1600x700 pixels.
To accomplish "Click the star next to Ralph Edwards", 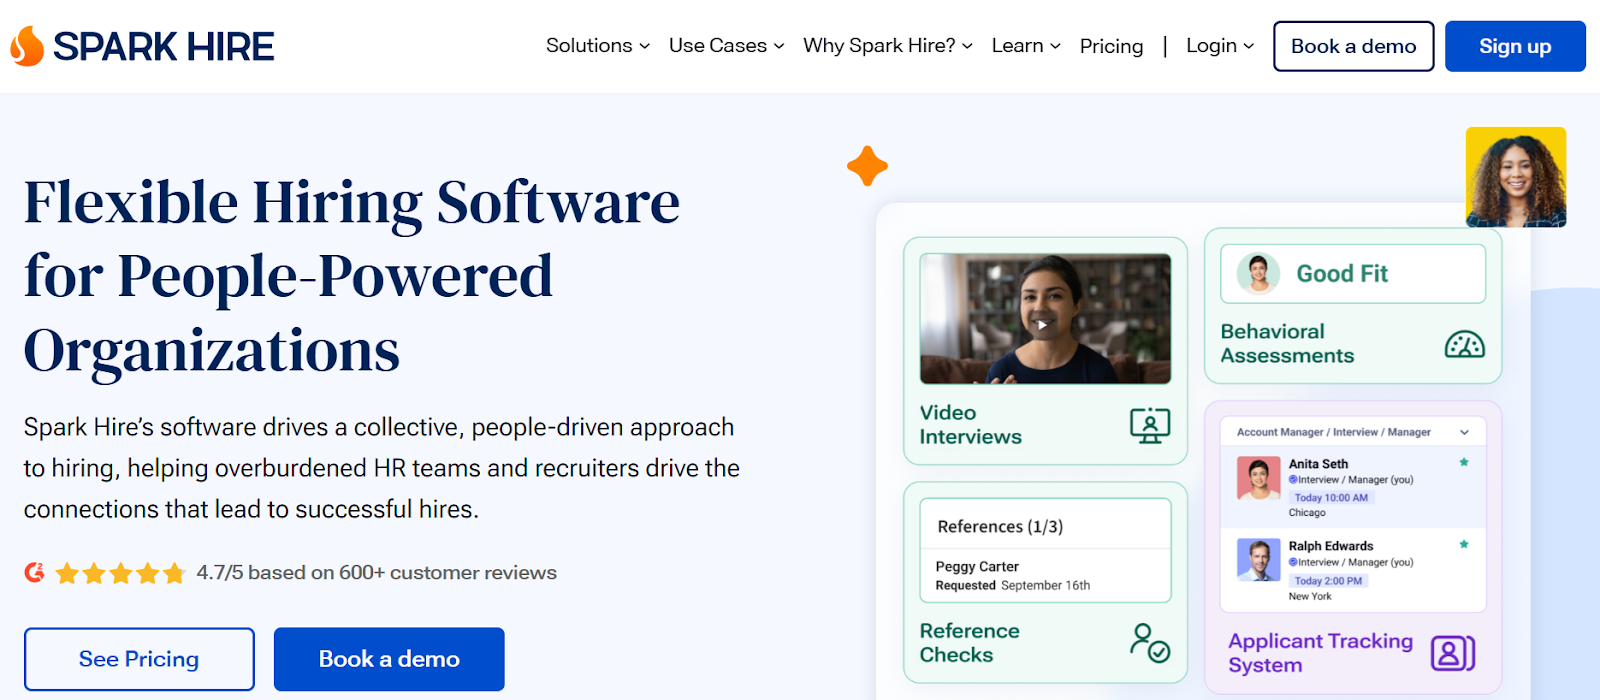I will [x=1464, y=545].
